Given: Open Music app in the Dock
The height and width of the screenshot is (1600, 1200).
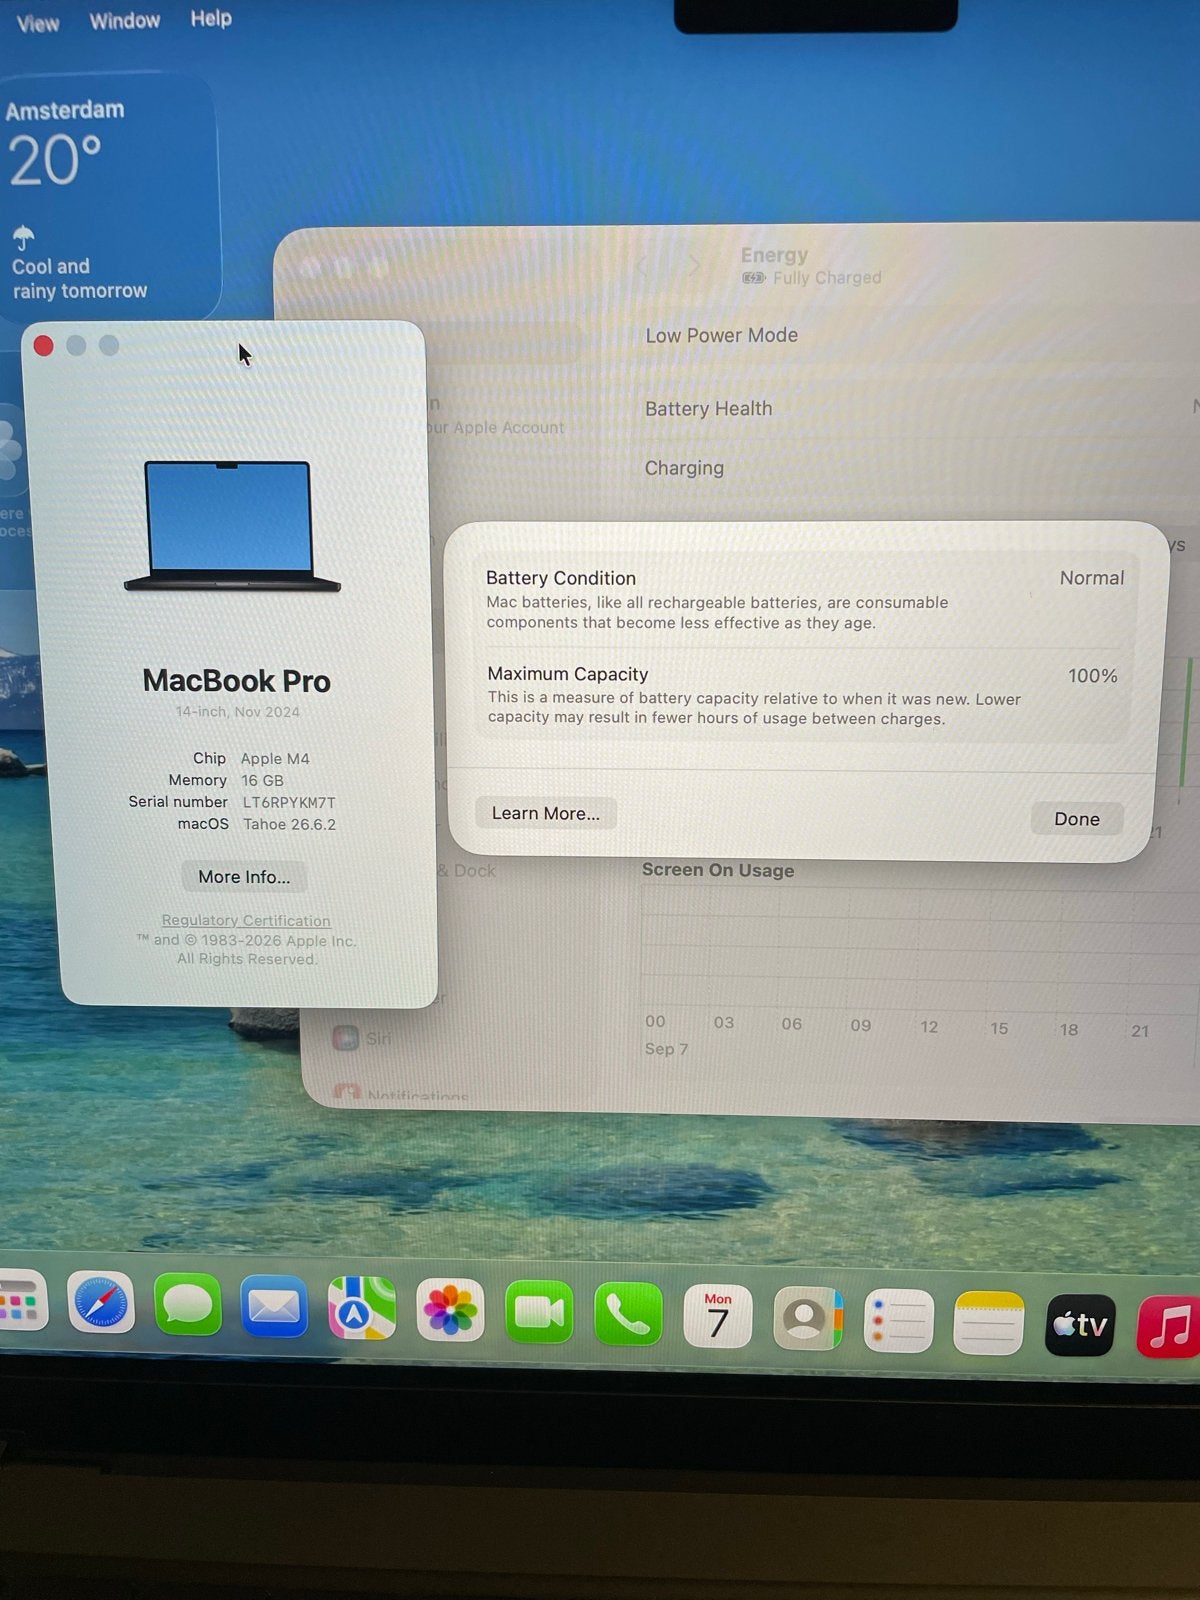Looking at the screenshot, I should click(x=1168, y=1326).
